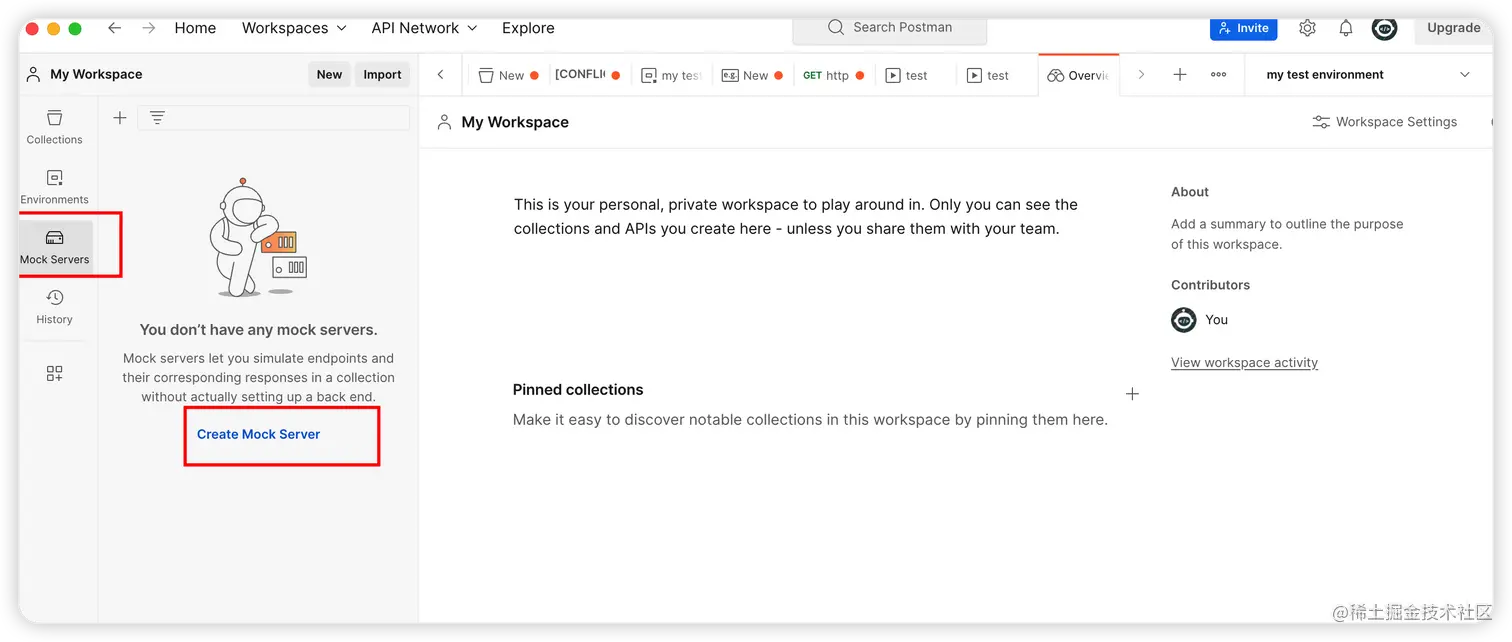
Task: Open the settings gear icon
Action: [1307, 28]
